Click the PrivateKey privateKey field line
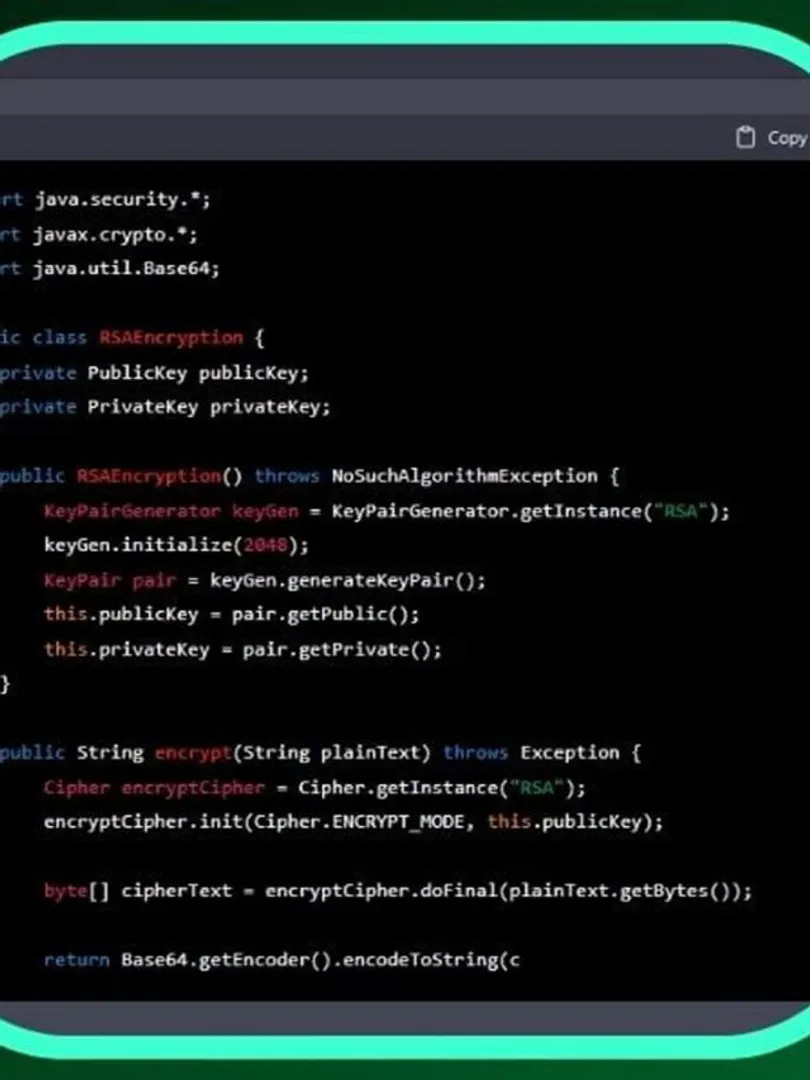 point(165,407)
